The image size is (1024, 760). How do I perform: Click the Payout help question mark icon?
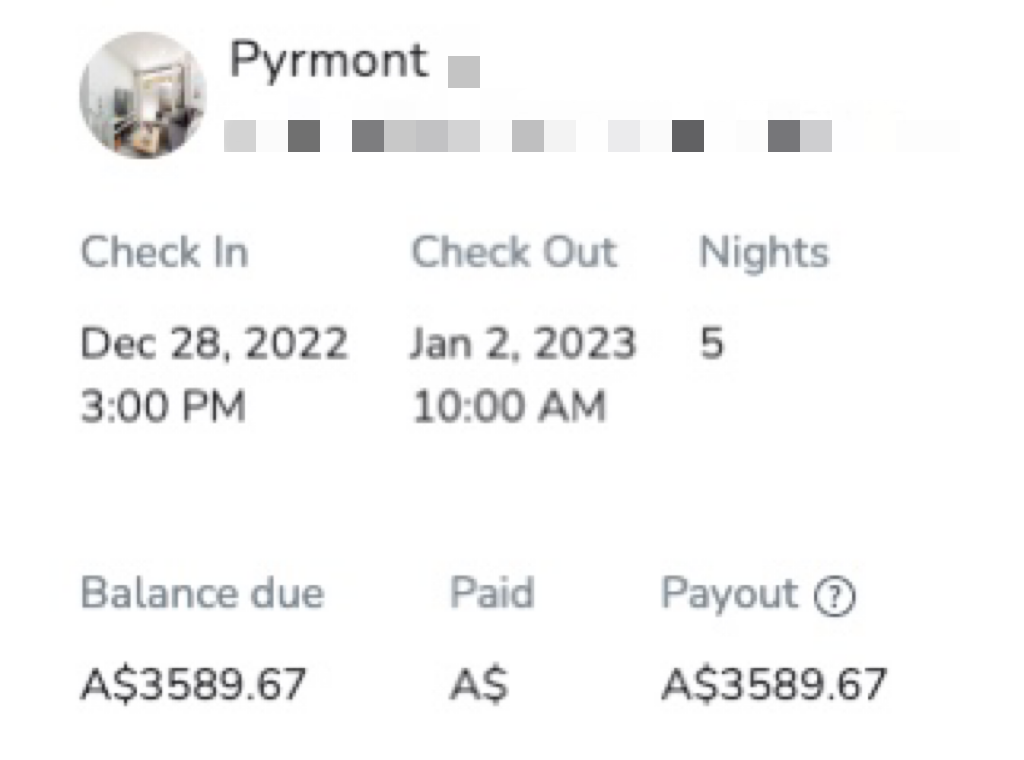(835, 596)
